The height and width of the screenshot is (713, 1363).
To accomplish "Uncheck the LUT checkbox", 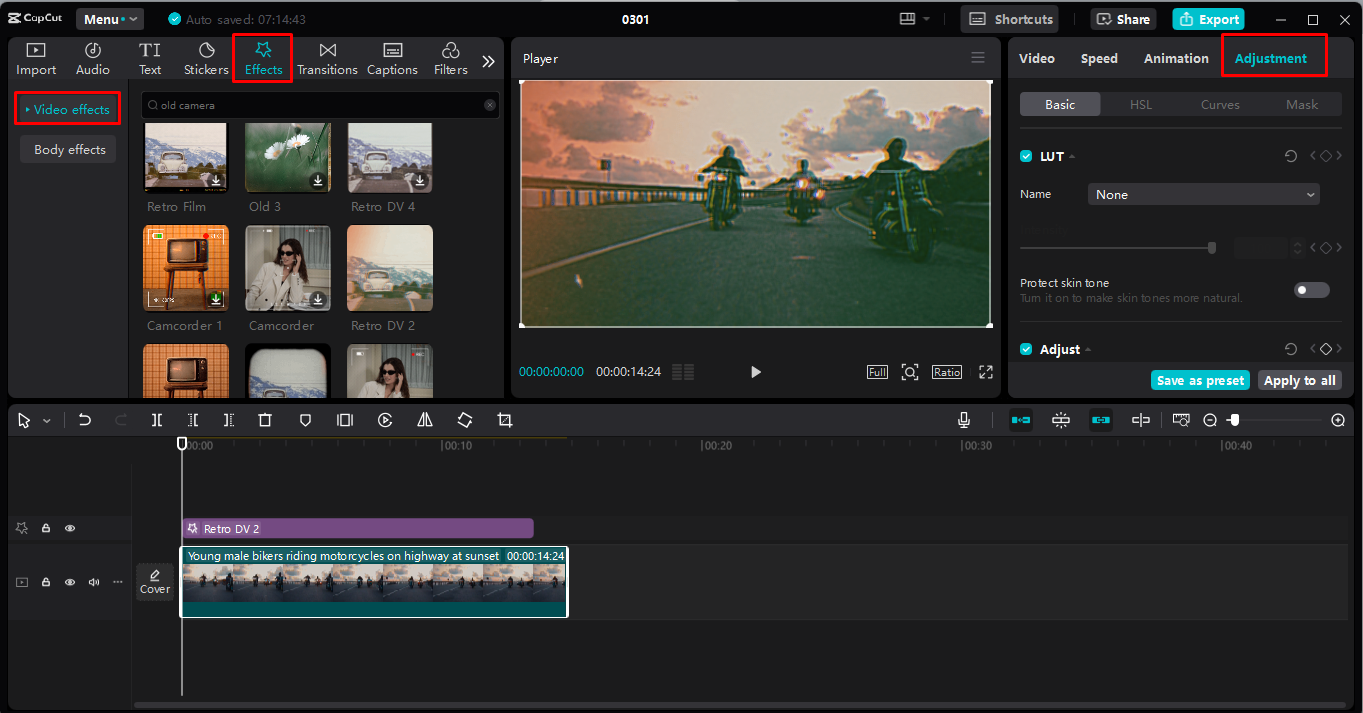I will point(1026,156).
